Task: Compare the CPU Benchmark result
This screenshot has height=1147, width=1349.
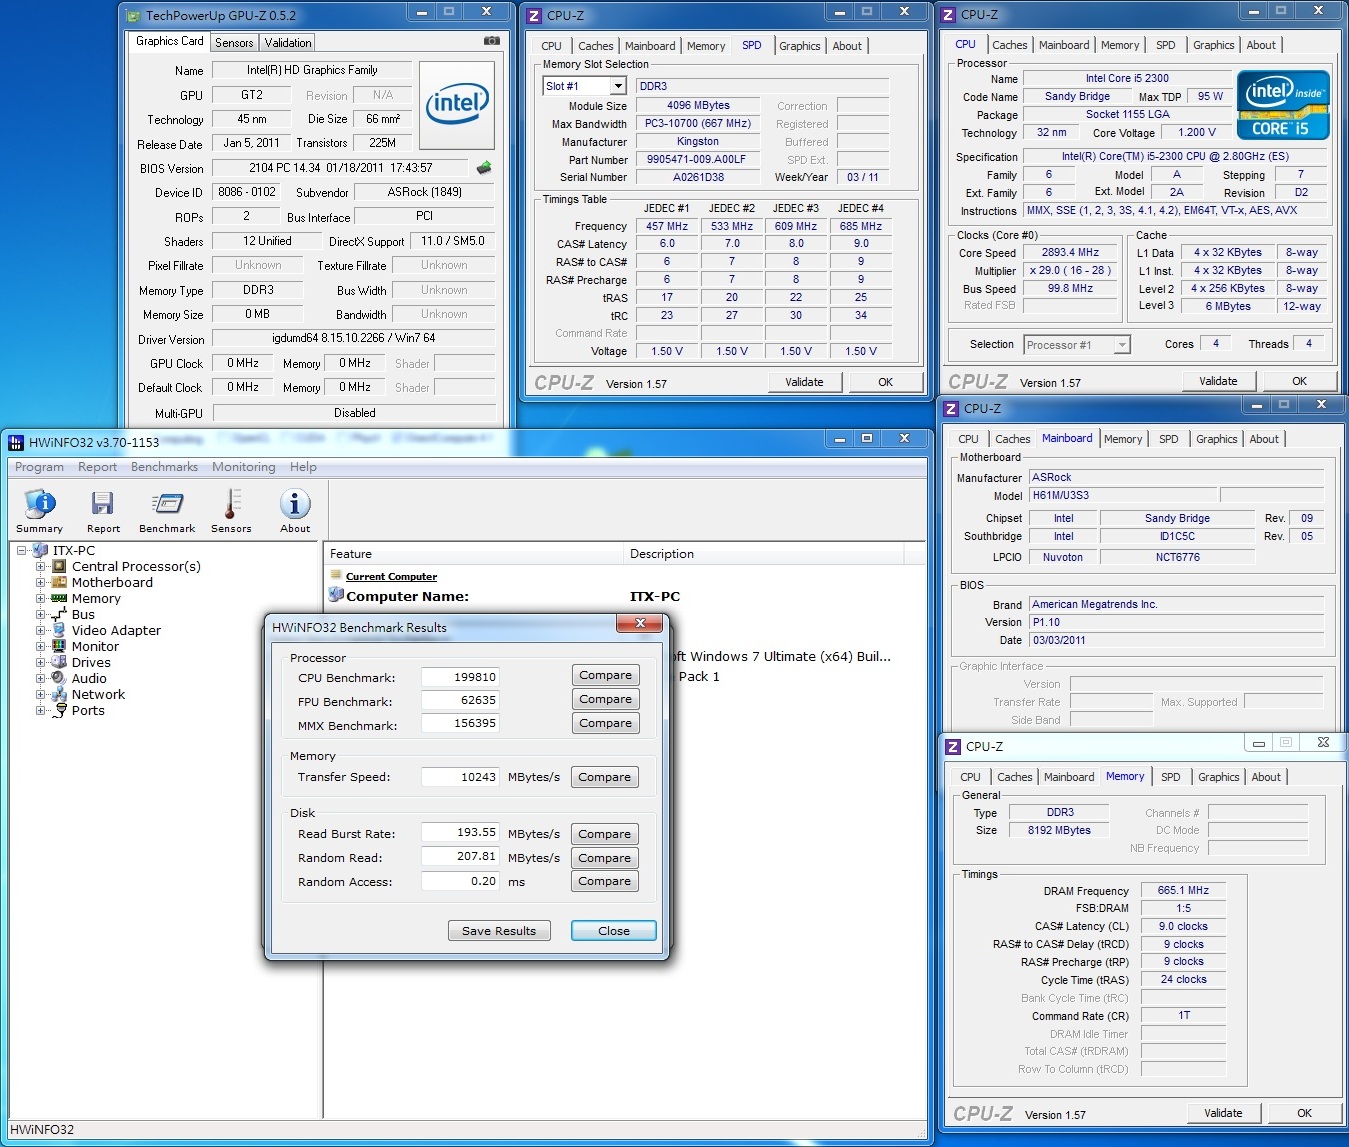Action: 606,675
